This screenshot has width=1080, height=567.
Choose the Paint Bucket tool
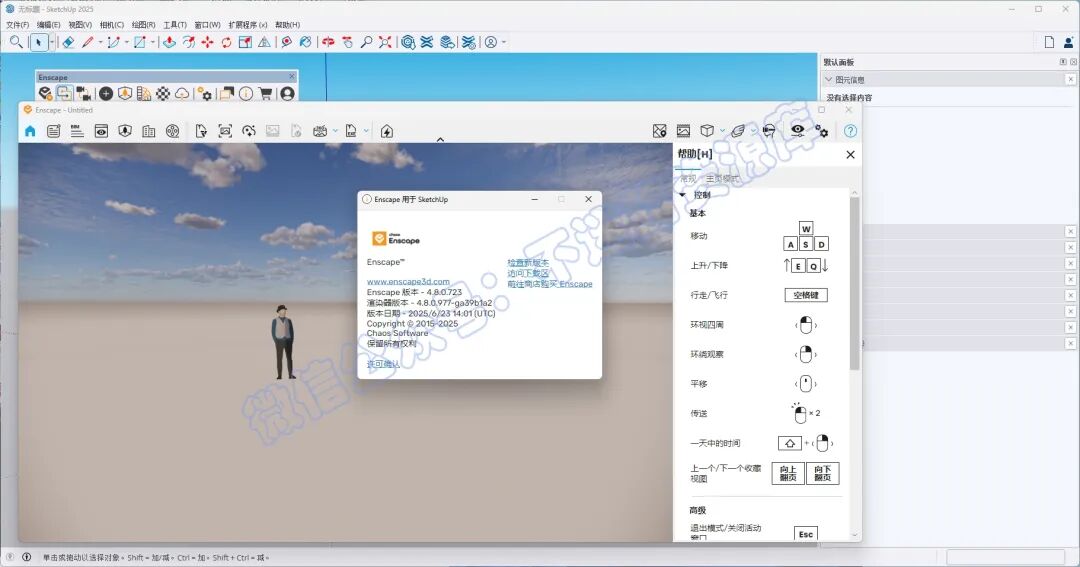(306, 42)
